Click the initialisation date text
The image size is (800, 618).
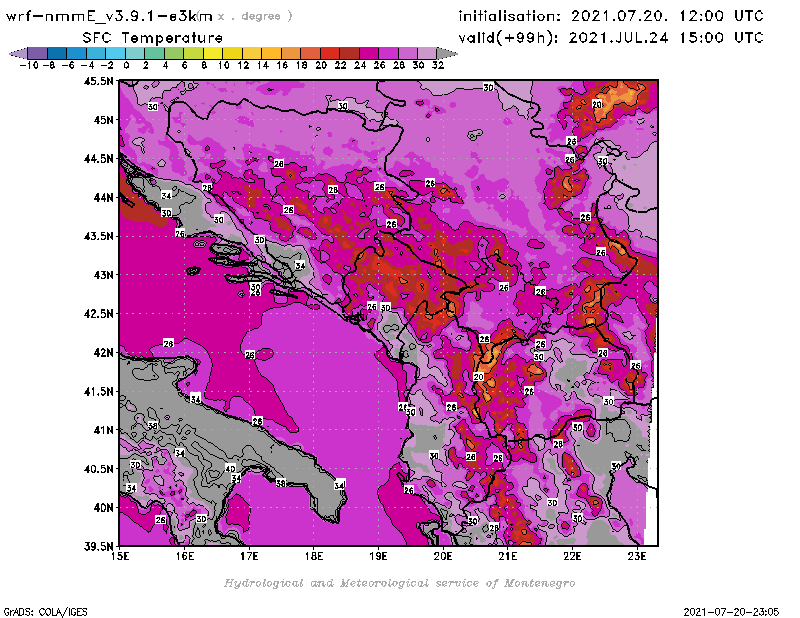tap(611, 17)
